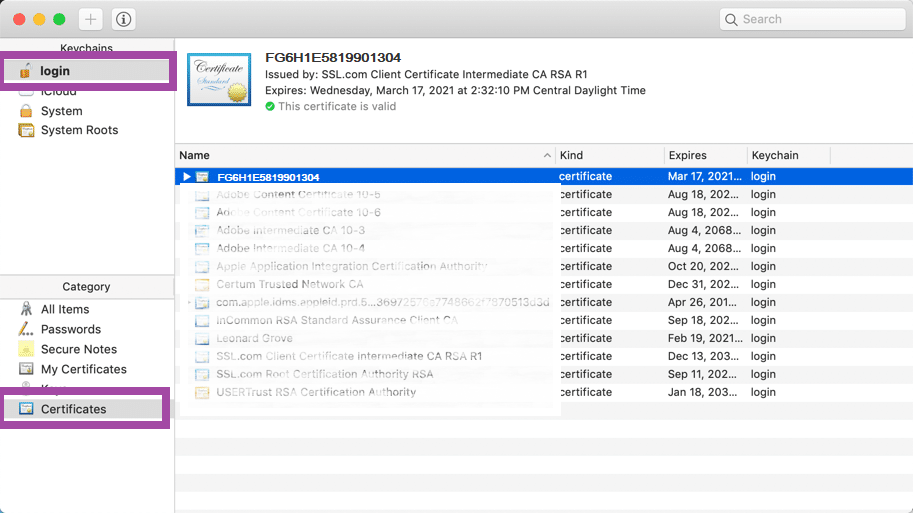This screenshot has height=513, width=913.
Task: Select the FG6H1E5819901304 certificate row
Action: 544,176
